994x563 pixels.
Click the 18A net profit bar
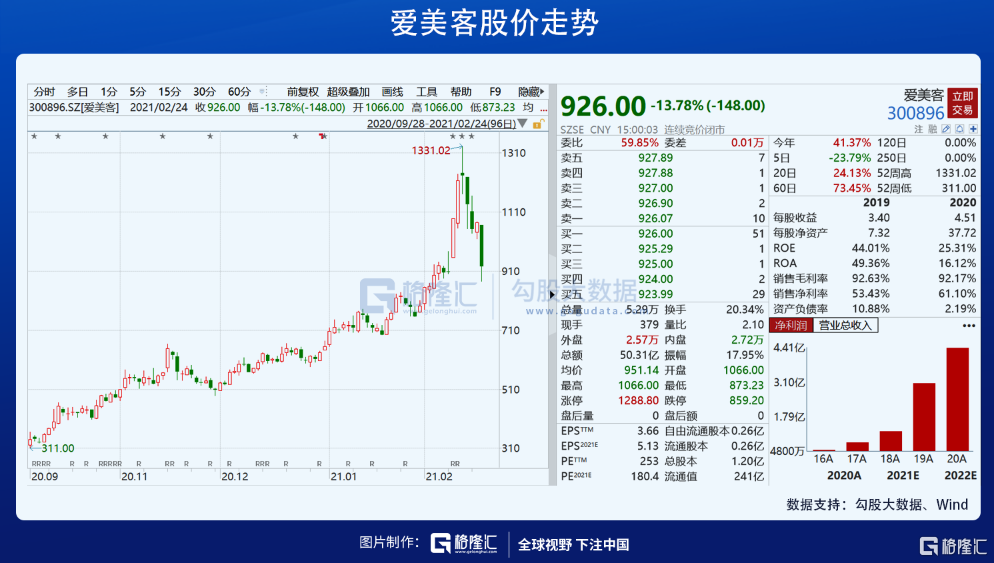pos(891,441)
